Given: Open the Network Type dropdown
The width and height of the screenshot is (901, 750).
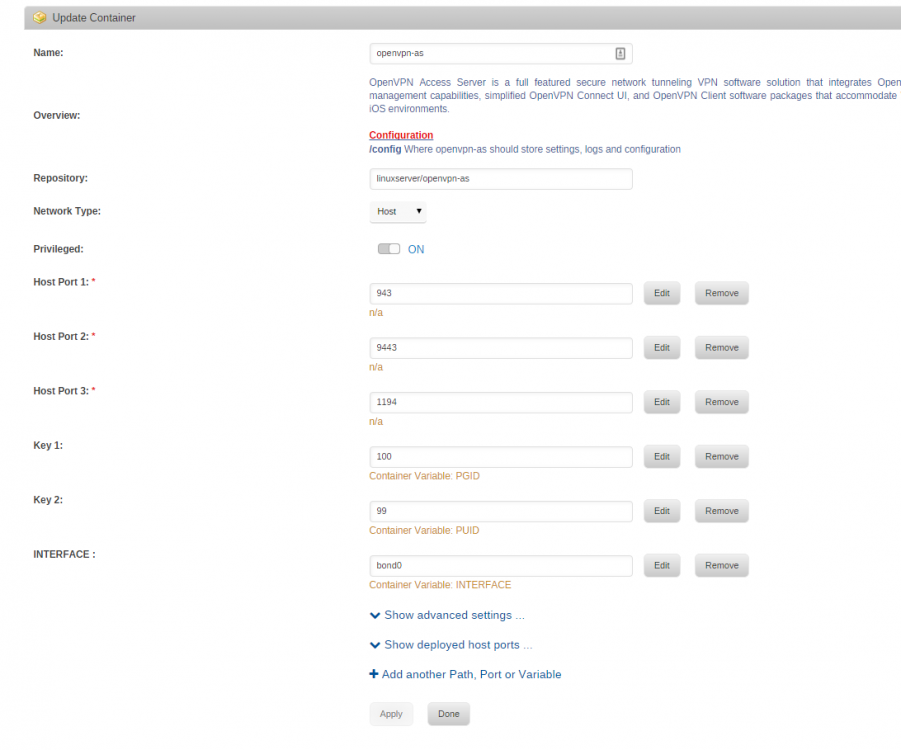Looking at the screenshot, I should pos(398,211).
